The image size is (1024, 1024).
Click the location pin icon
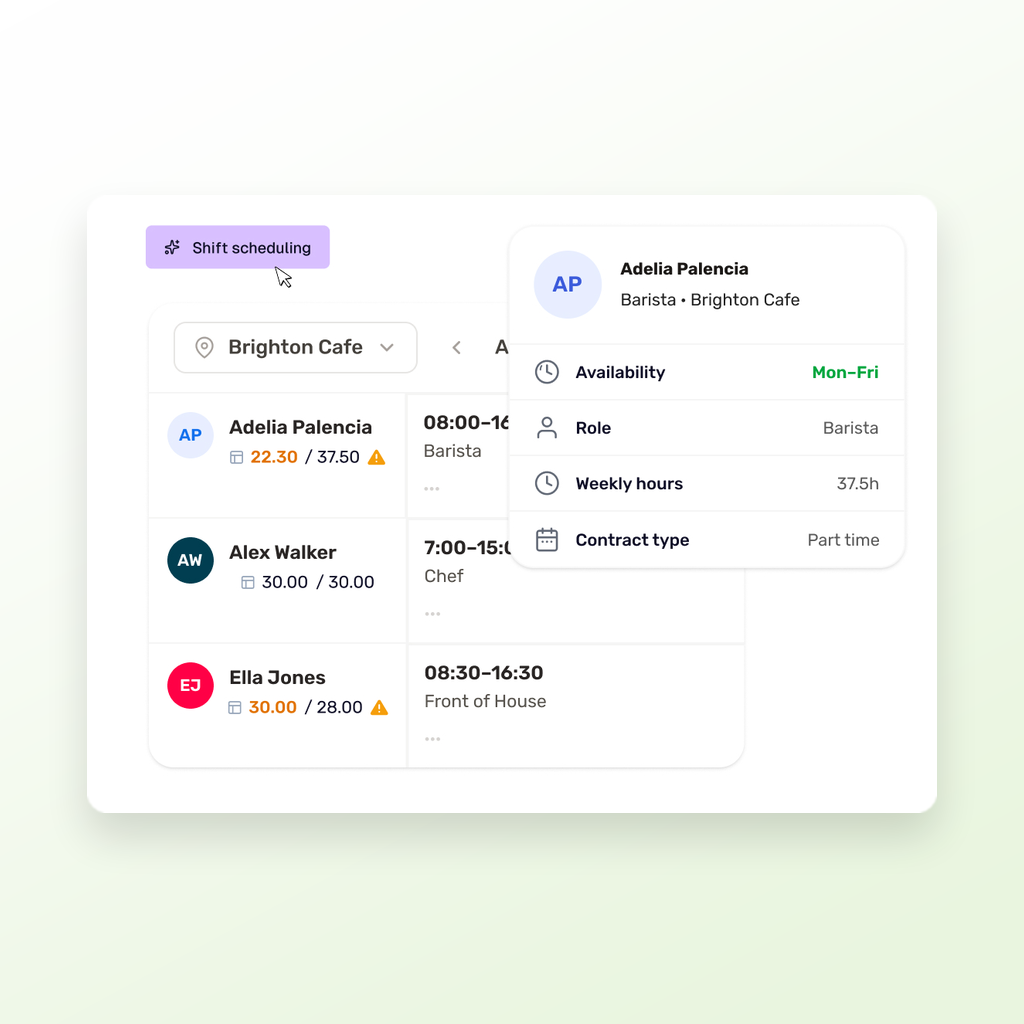[204, 347]
